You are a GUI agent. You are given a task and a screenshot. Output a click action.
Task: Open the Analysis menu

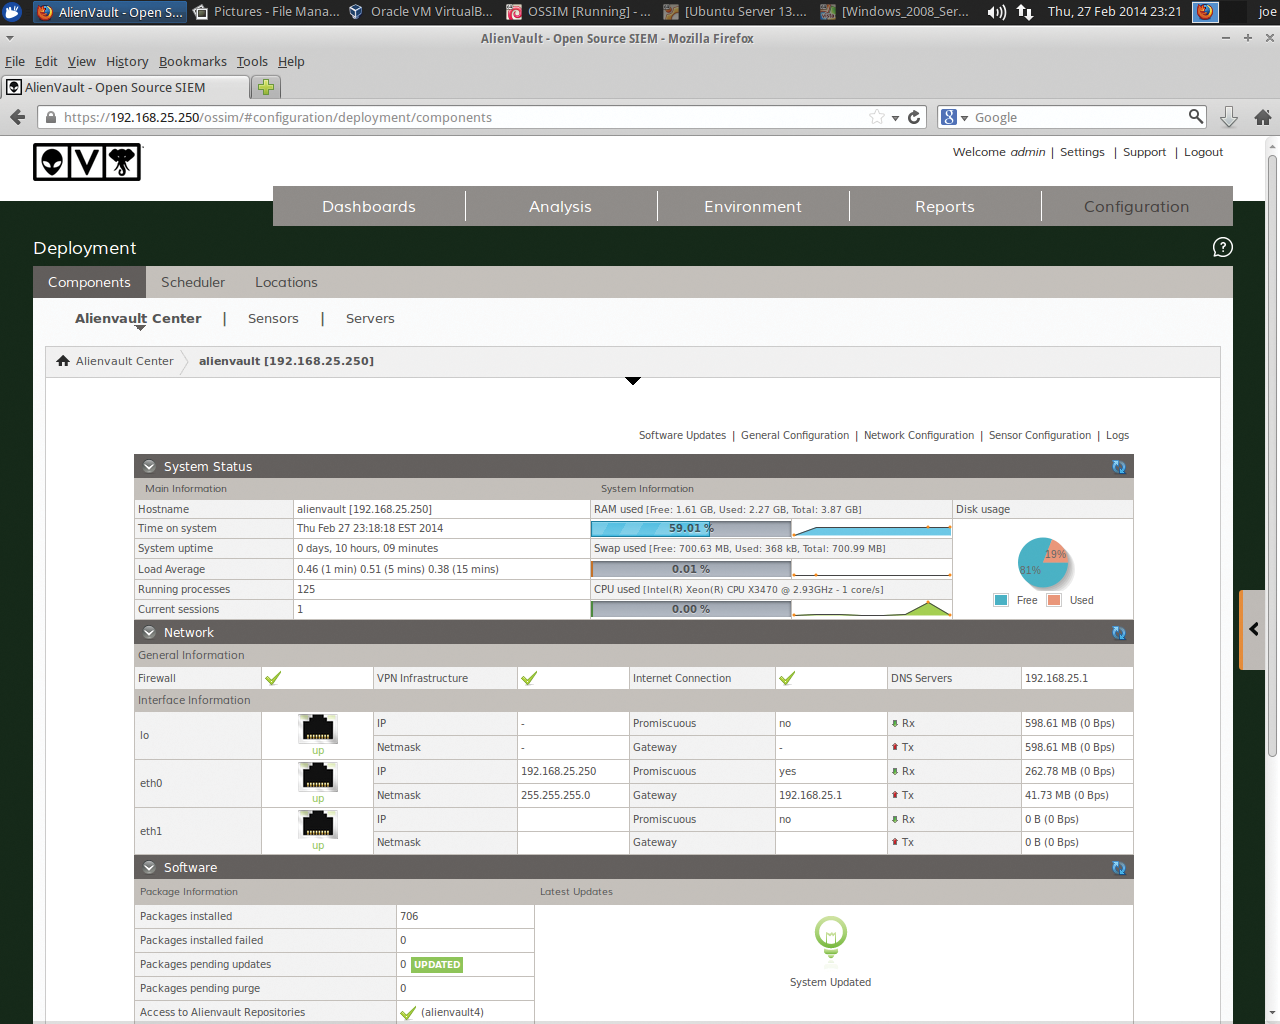(x=561, y=207)
